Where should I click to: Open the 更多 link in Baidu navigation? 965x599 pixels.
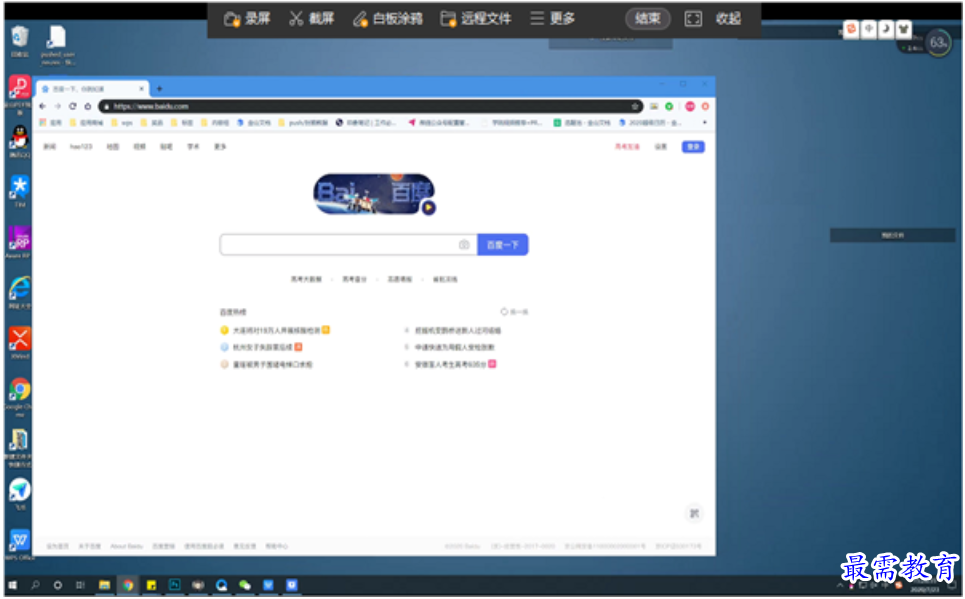click(220, 147)
